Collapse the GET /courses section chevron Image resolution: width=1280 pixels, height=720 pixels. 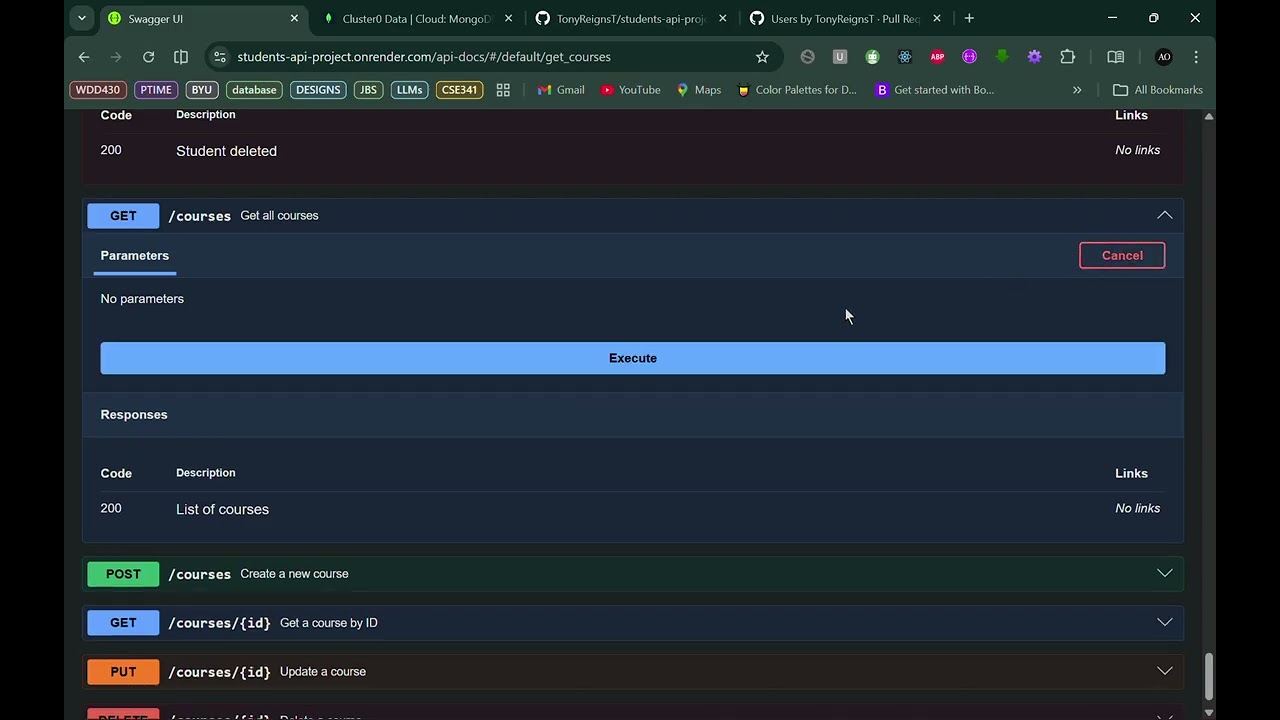1165,215
